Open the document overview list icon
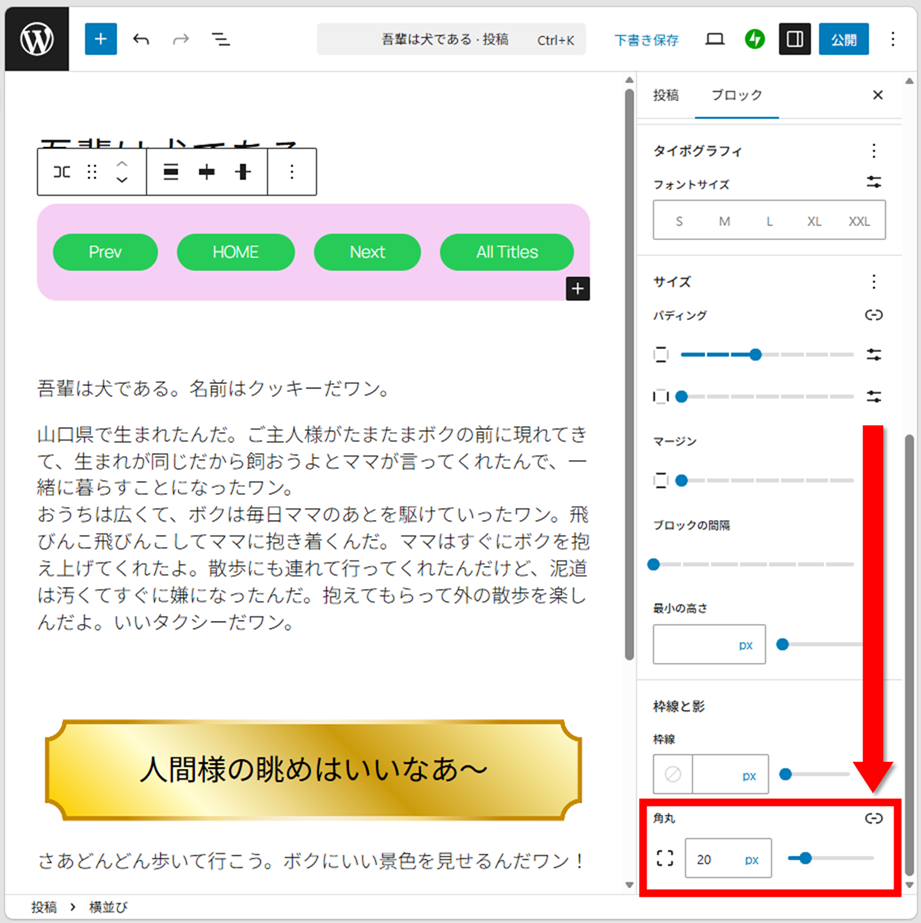 [221, 39]
